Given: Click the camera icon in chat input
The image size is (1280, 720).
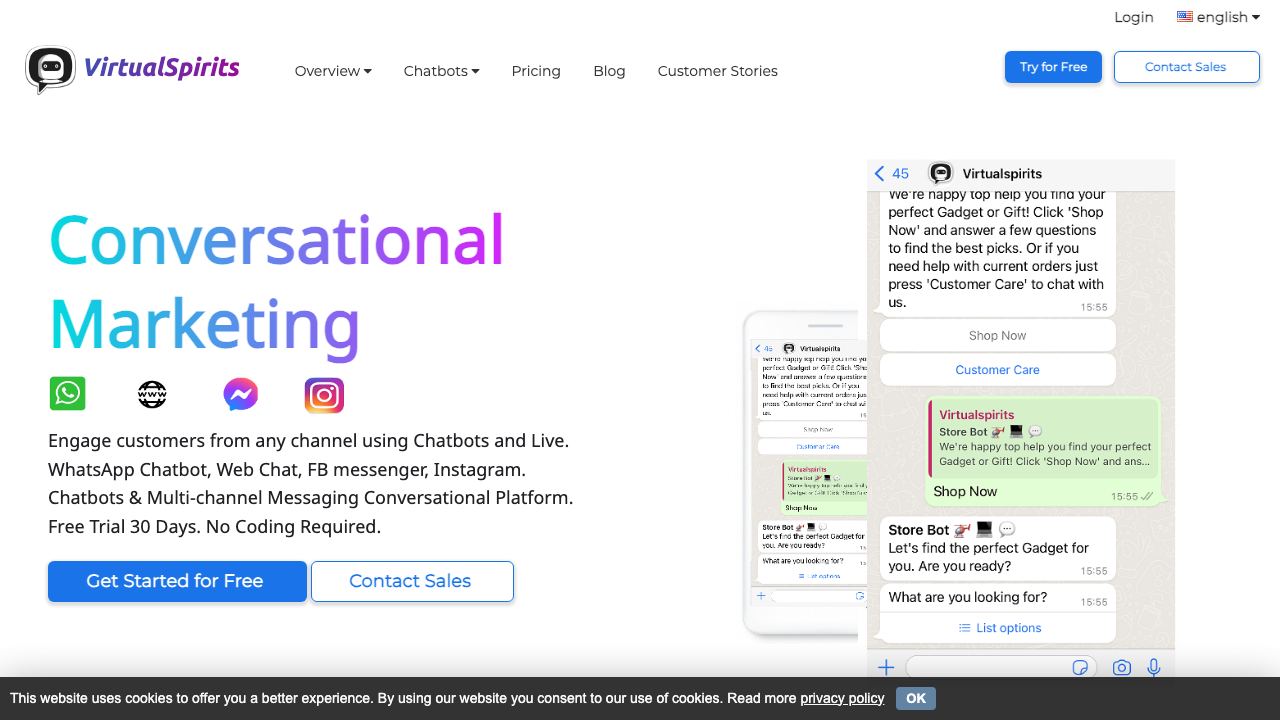Looking at the screenshot, I should point(1122,667).
